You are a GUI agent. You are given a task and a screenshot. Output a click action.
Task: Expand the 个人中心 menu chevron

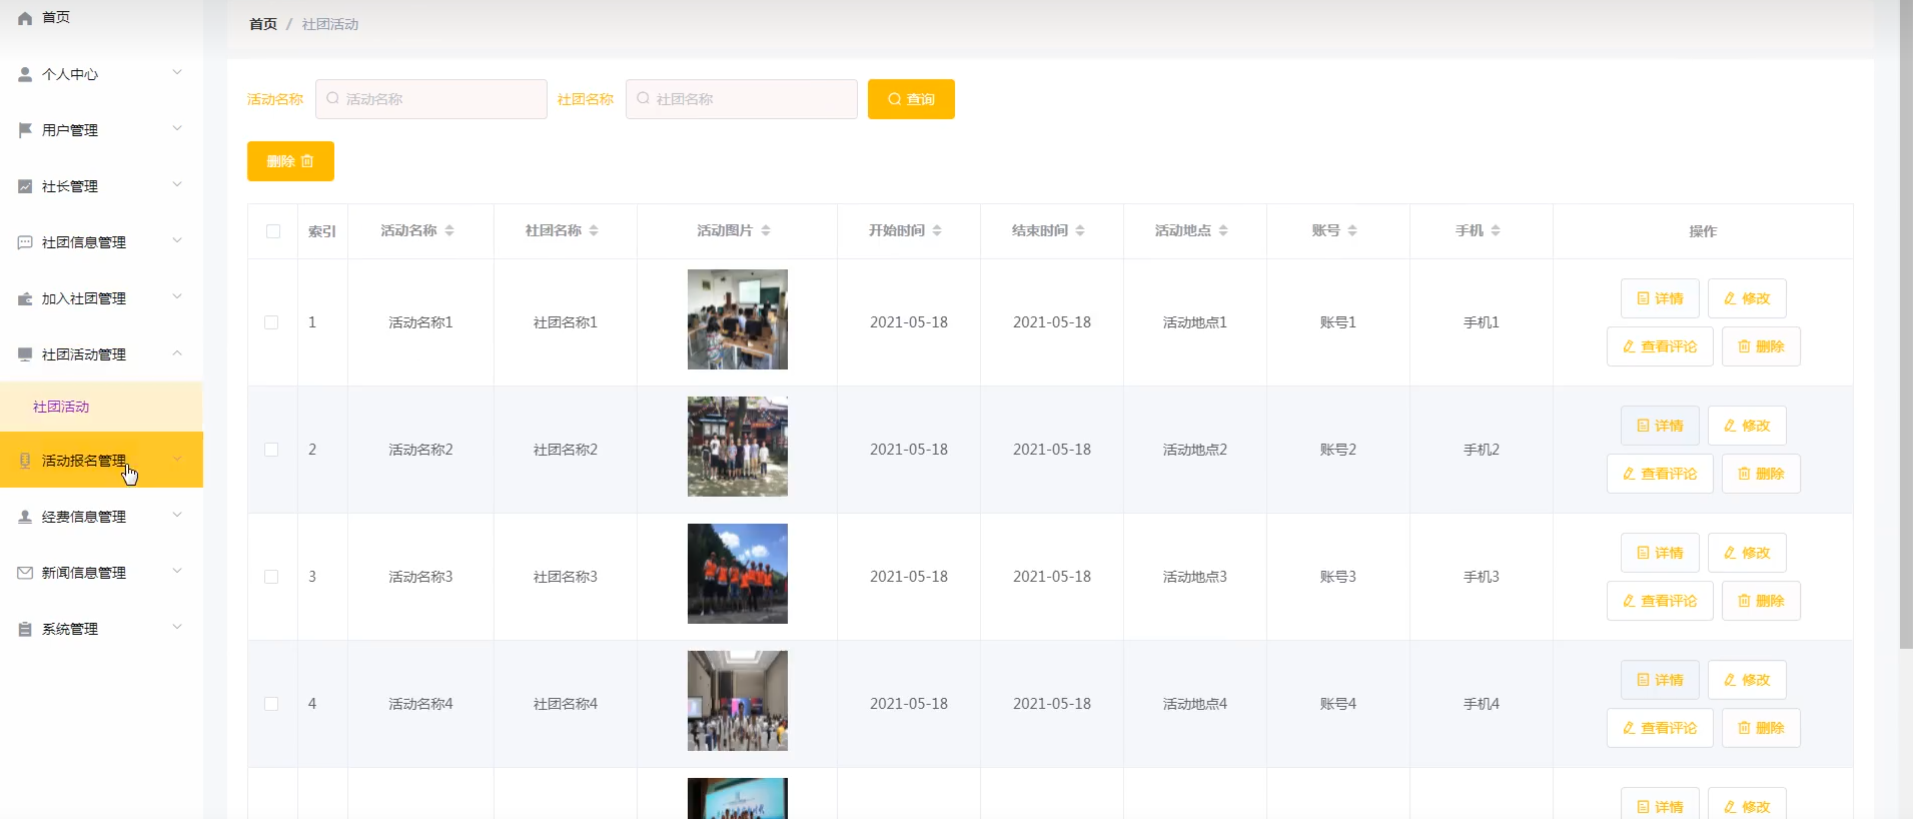pyautogui.click(x=177, y=72)
